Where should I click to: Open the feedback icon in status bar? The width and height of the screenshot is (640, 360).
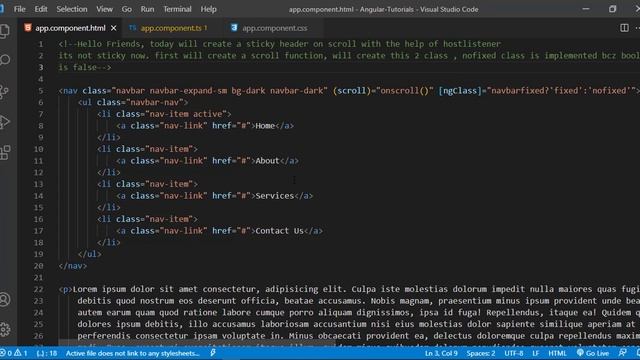622,353
